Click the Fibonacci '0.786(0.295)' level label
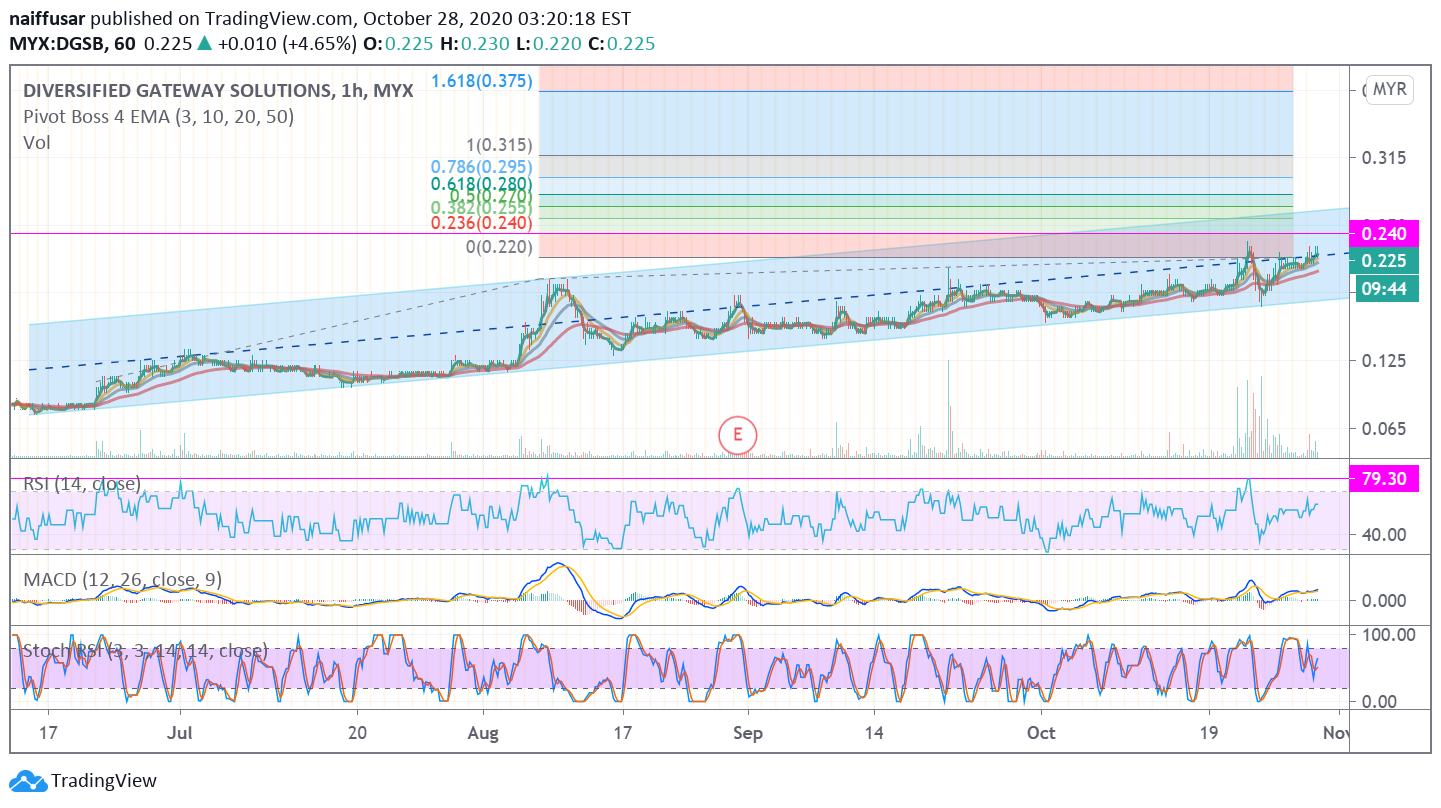 [x=482, y=167]
